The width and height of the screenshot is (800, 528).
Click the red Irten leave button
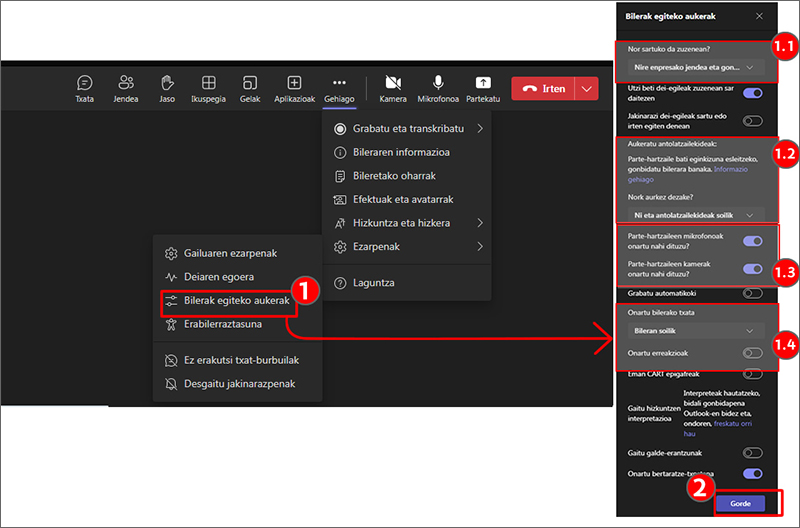point(541,88)
